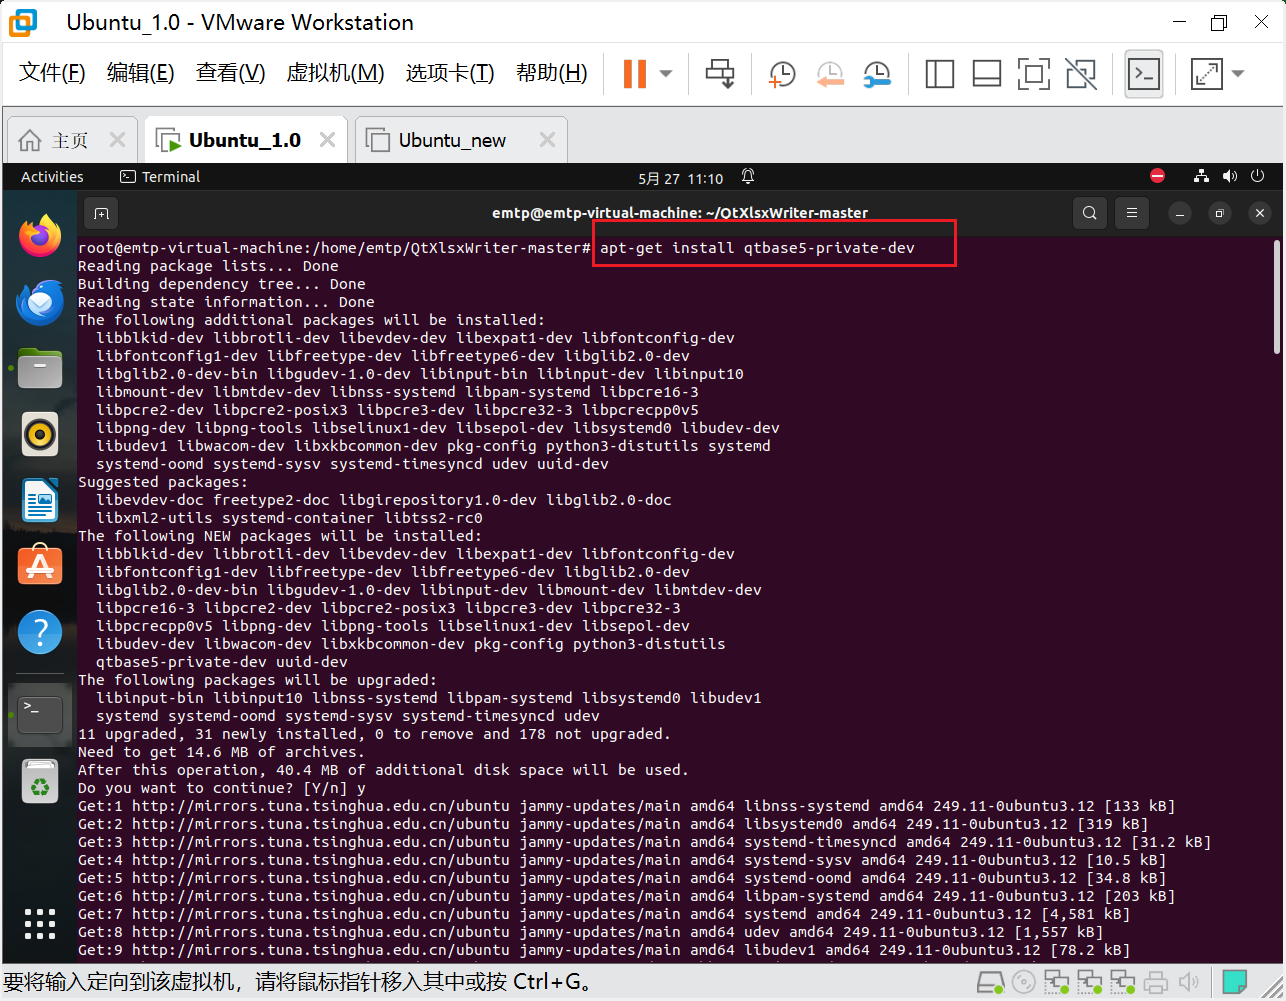Click the terminal title emtp@emtp-virtual-machine
1286x1001 pixels.
point(680,213)
